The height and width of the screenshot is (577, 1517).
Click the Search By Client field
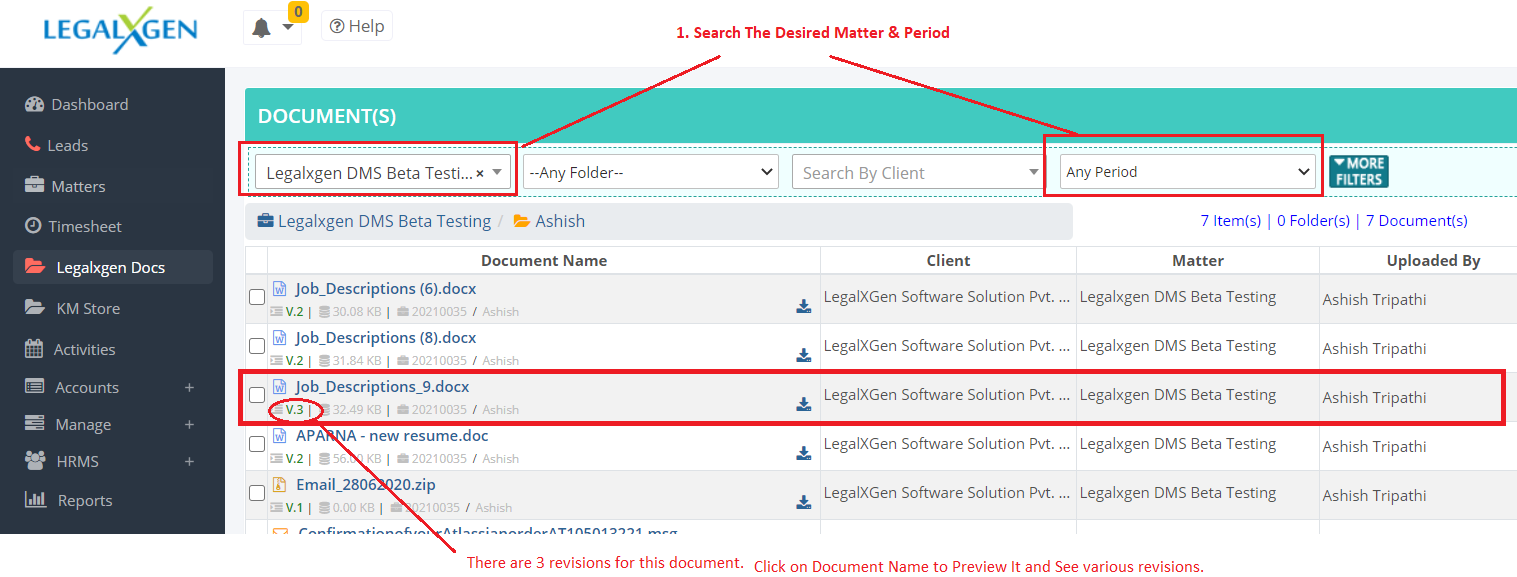pyautogui.click(x=916, y=172)
